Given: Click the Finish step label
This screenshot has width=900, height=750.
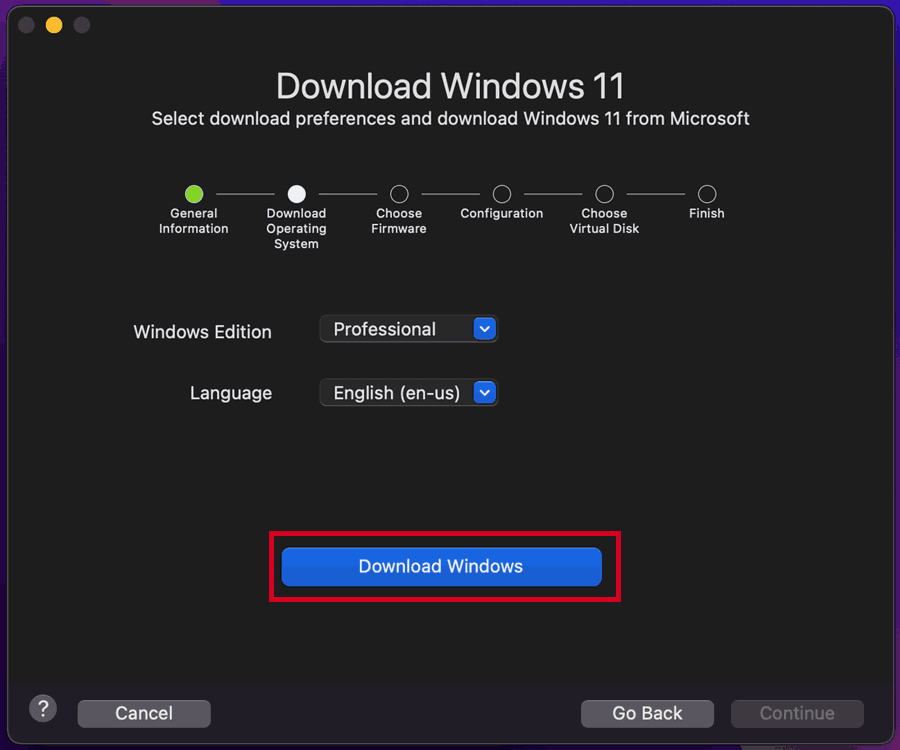Looking at the screenshot, I should tap(707, 213).
